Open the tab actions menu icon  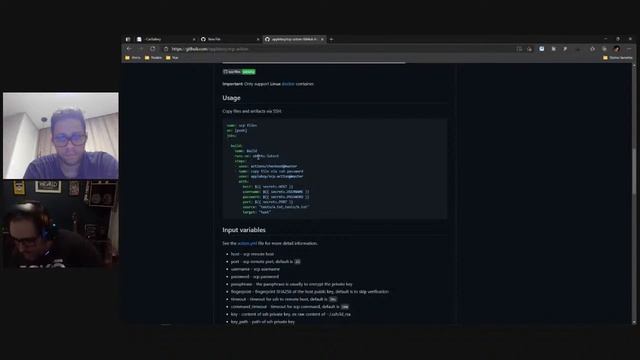(x=128, y=39)
